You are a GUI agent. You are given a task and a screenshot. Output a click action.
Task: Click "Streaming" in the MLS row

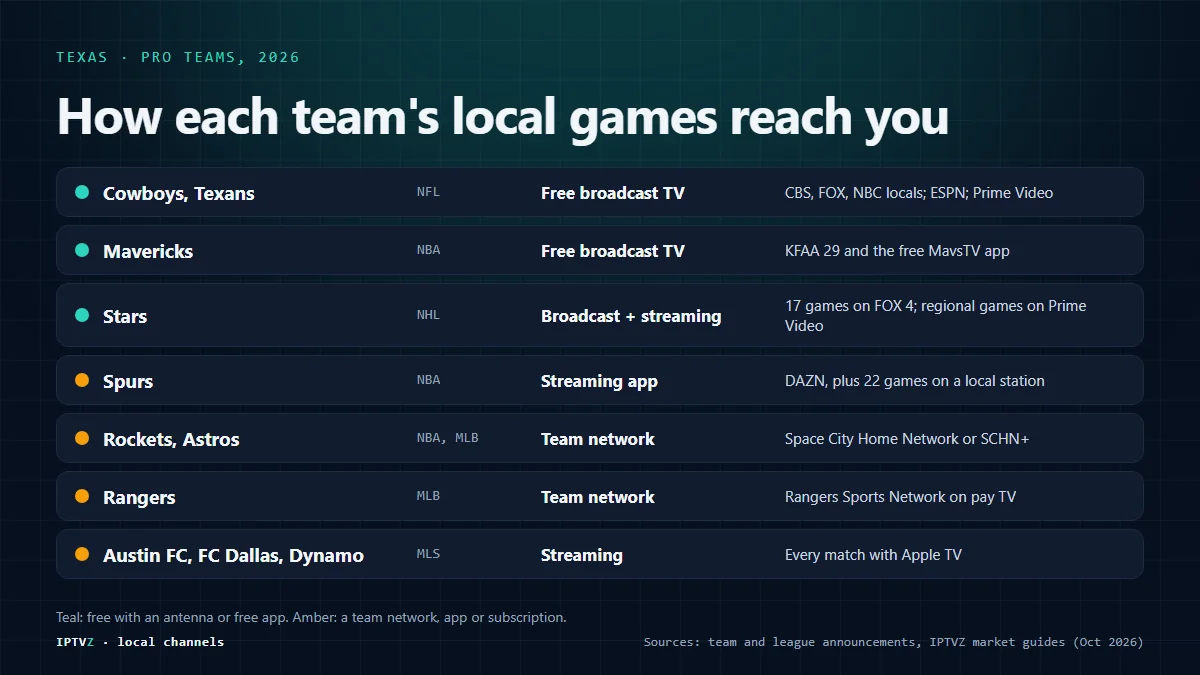coord(582,555)
